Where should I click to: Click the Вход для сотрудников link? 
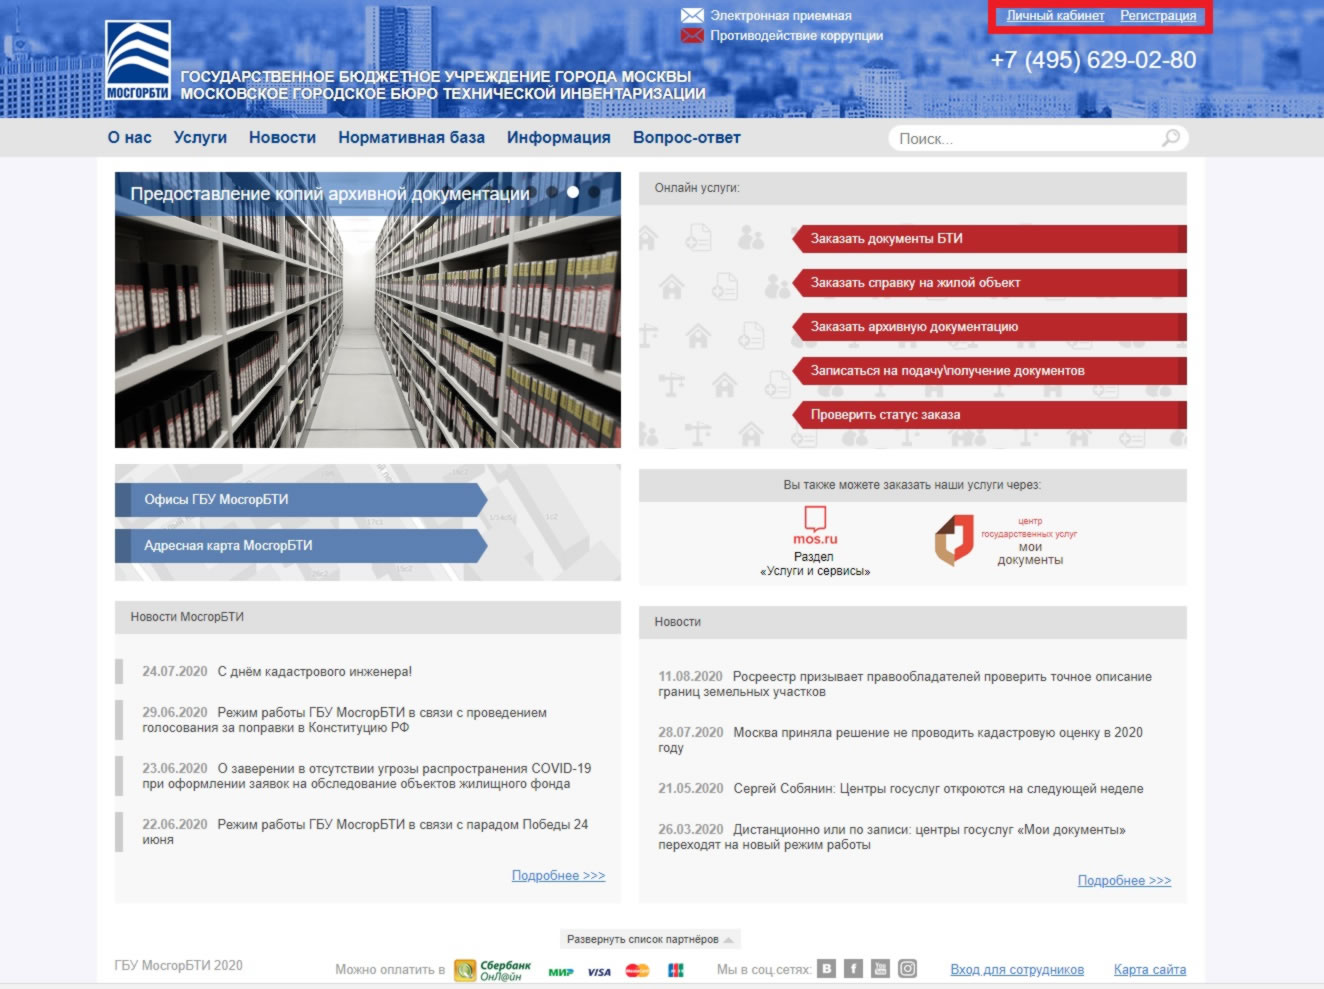(1017, 969)
